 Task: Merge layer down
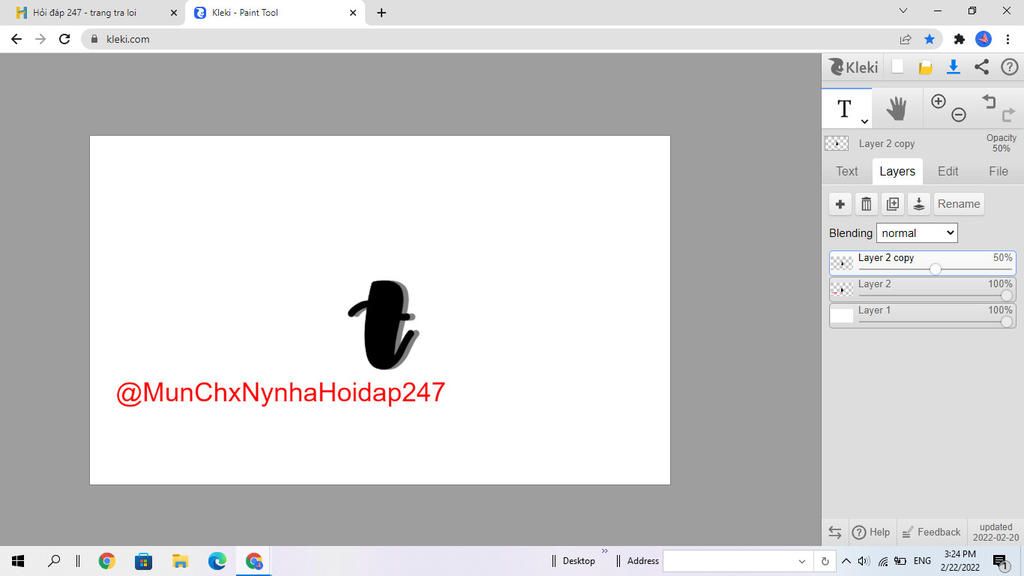pos(918,204)
